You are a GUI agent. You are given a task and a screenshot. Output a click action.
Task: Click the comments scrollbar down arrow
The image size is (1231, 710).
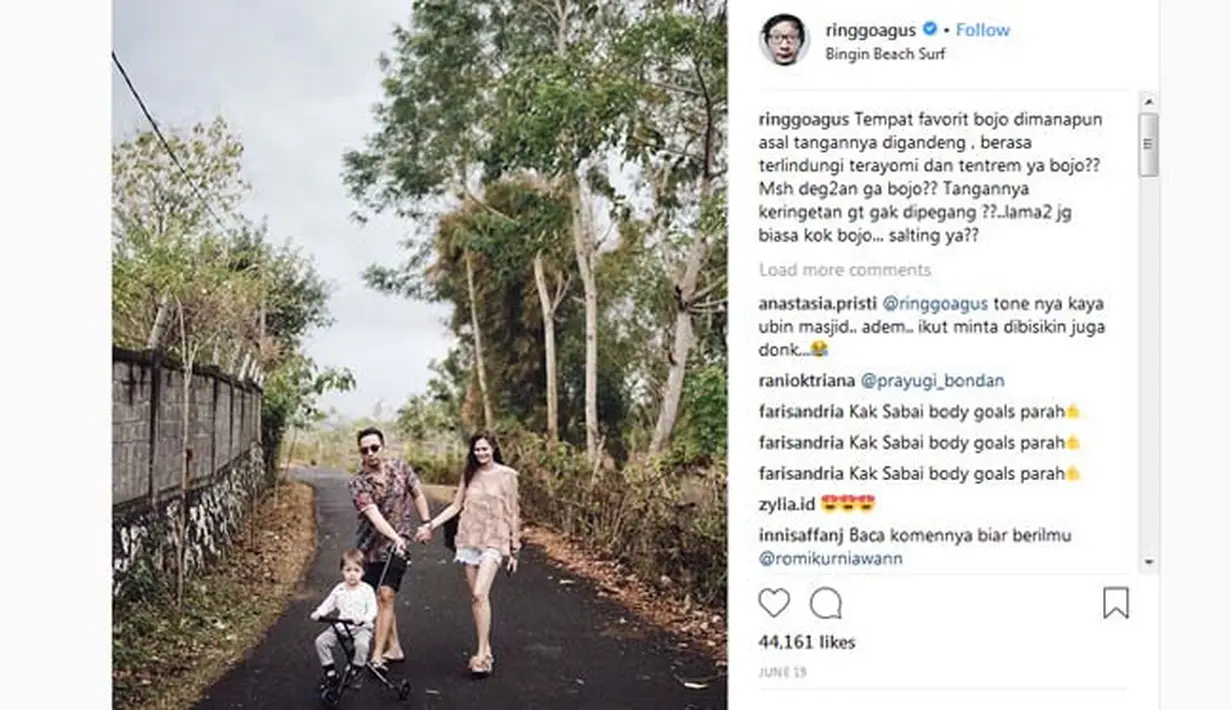click(x=1148, y=562)
